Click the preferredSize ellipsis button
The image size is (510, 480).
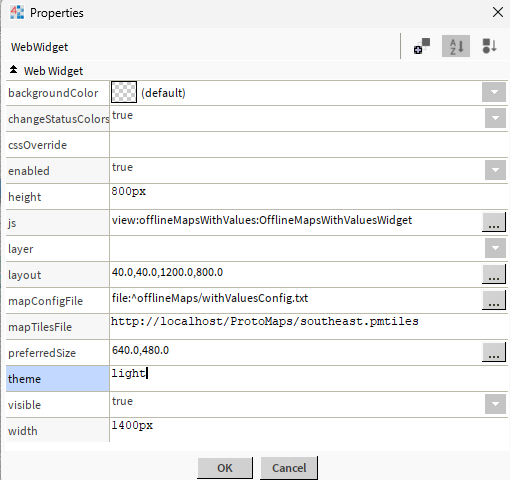pos(494,352)
